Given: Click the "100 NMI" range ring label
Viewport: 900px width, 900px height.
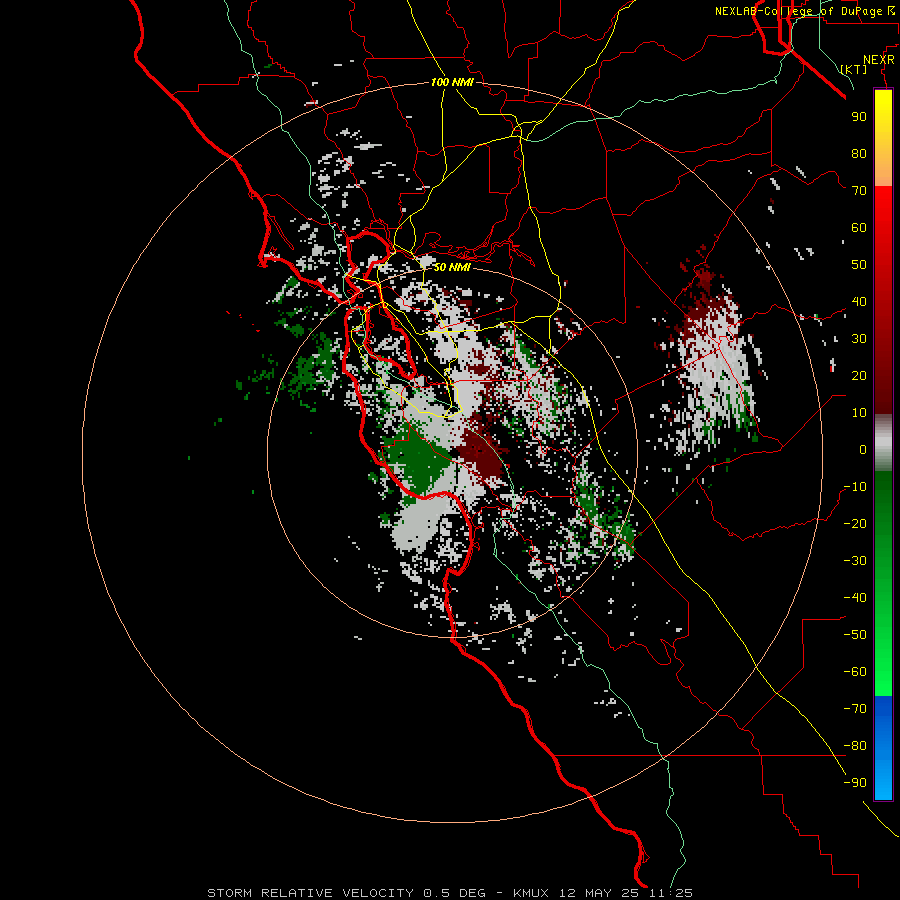Looking at the screenshot, I should (x=452, y=82).
